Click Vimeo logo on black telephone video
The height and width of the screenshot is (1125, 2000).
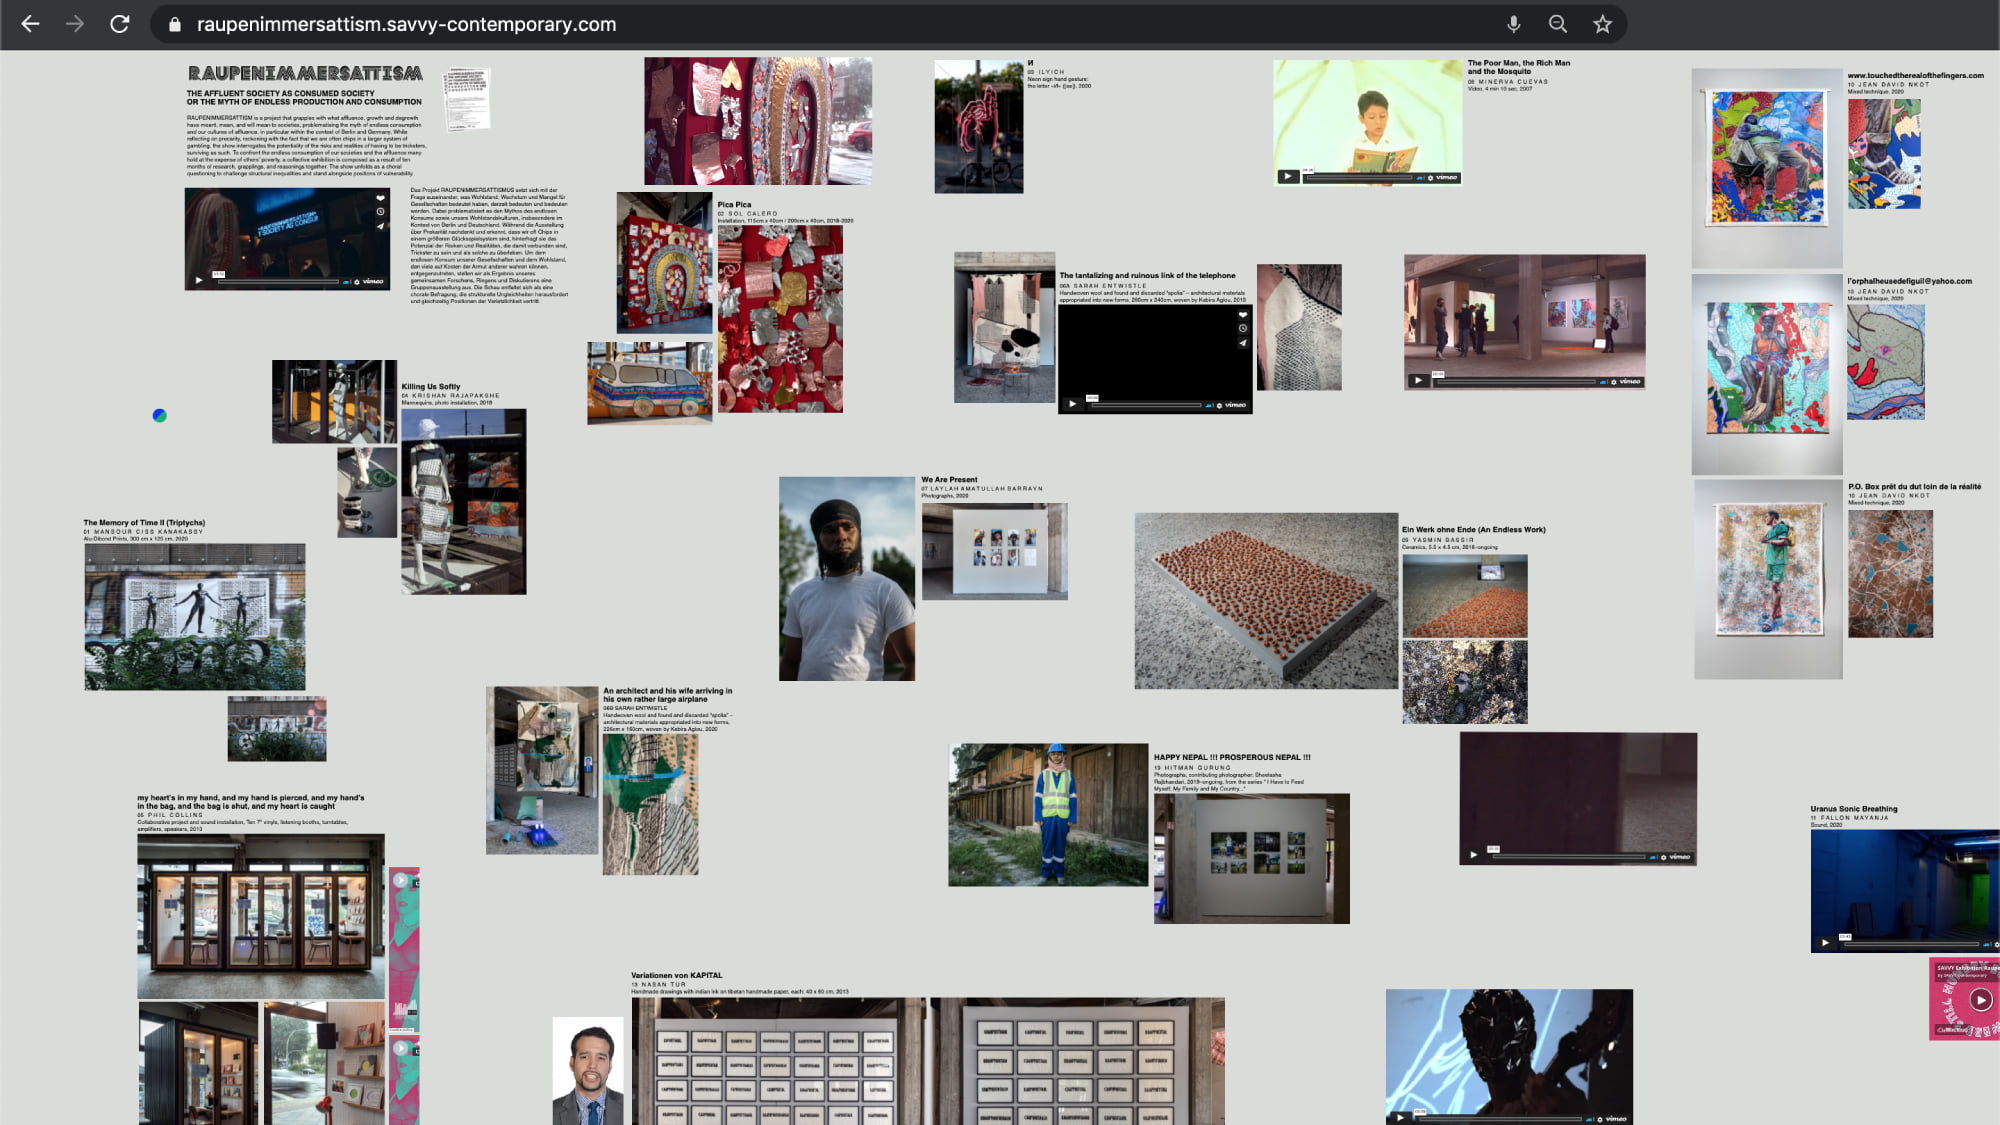pos(1236,406)
